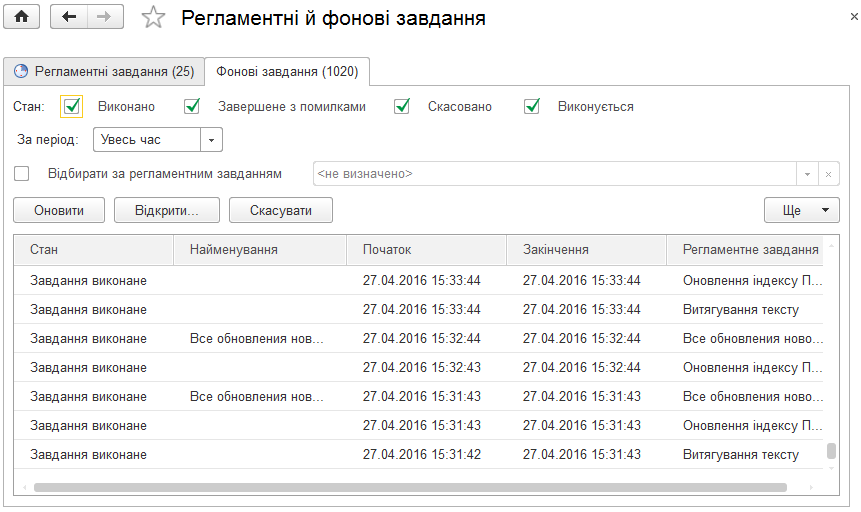Select Все обновления нов... with start 15:31:43
861x512 pixels.
point(256,396)
